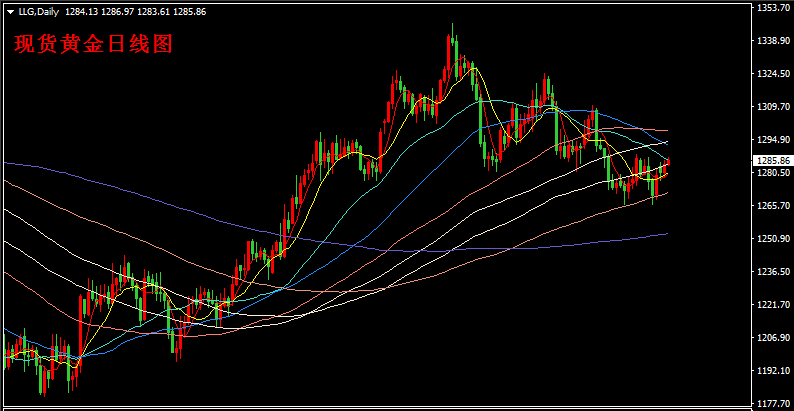Select the 1280.50 price axis label
The height and width of the screenshot is (411, 794).
pyautogui.click(x=772, y=173)
